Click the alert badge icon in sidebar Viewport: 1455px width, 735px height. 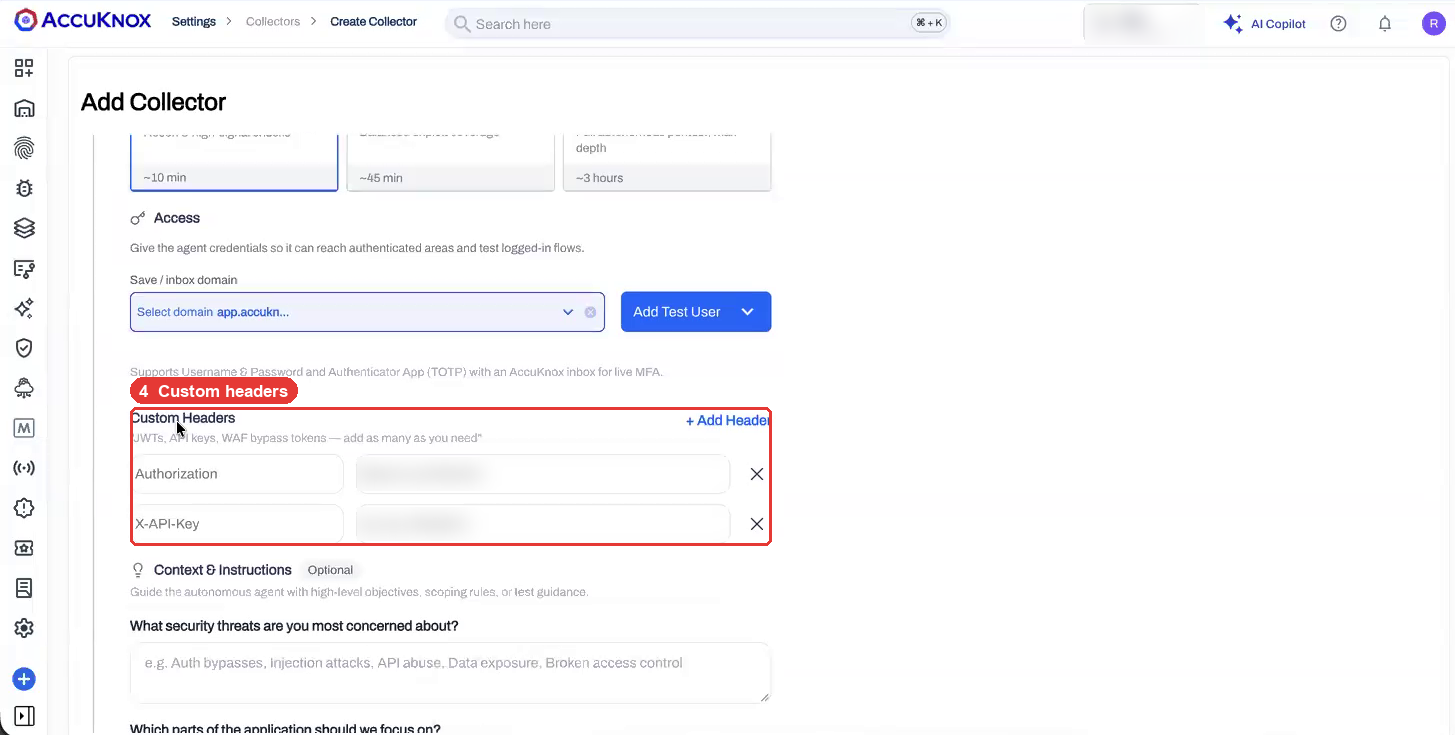24,508
